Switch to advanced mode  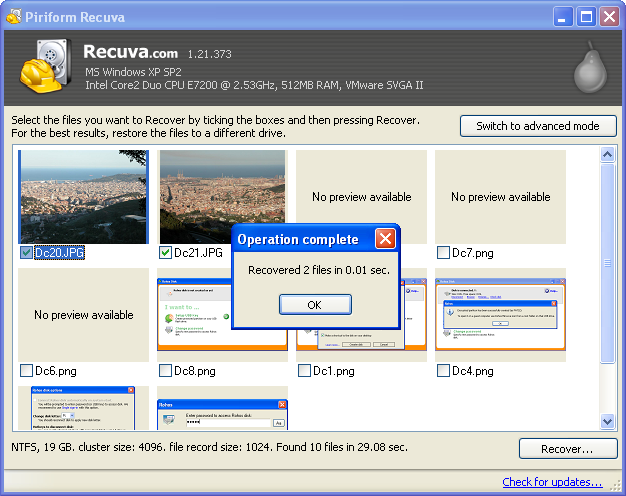pyautogui.click(x=538, y=126)
